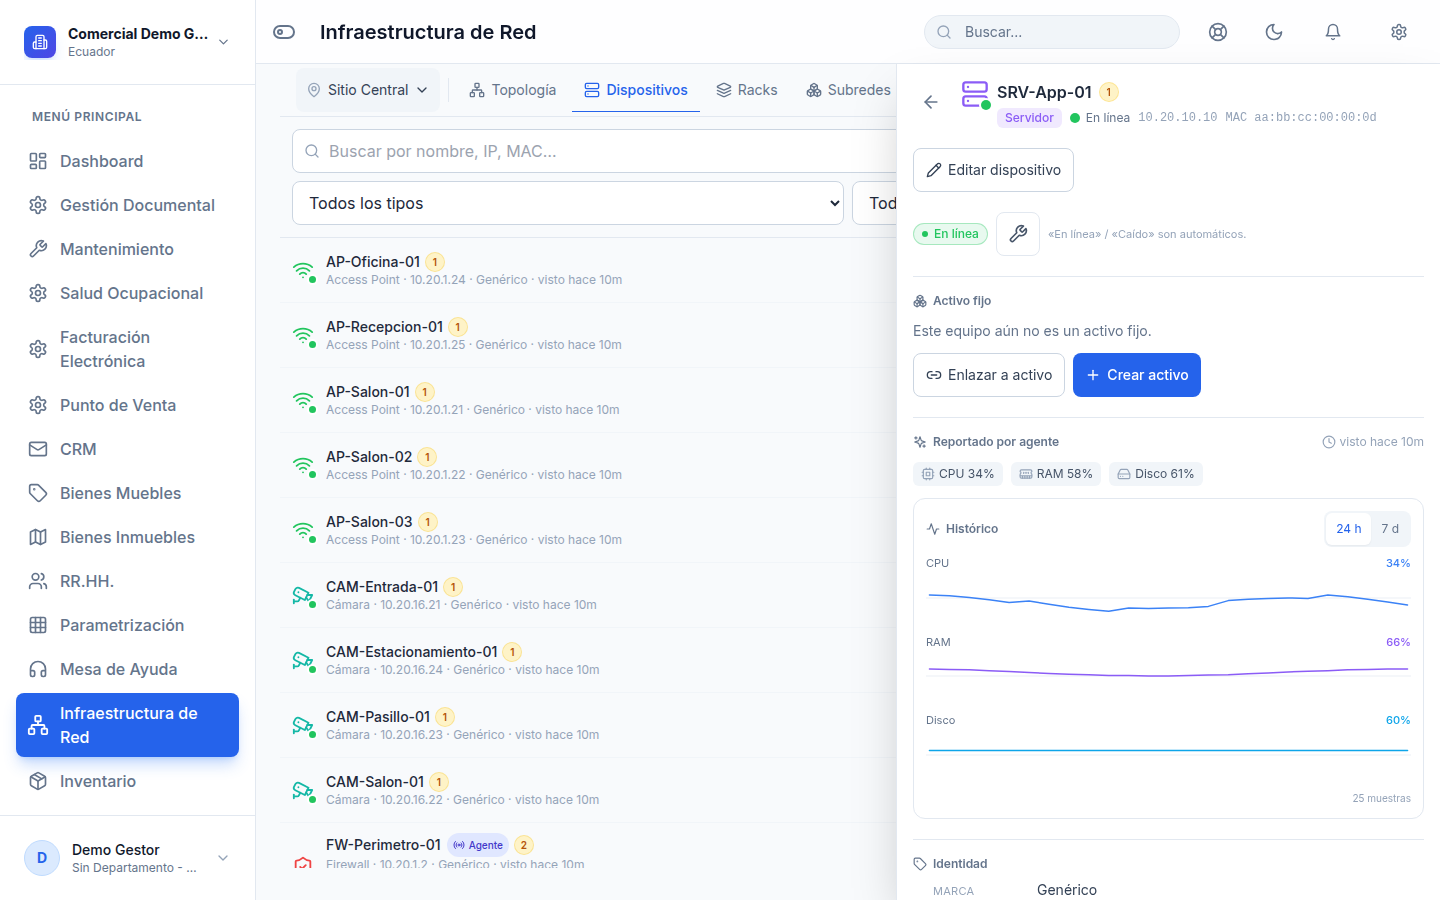Open the notifications bell
The height and width of the screenshot is (900, 1440).
(x=1333, y=32)
